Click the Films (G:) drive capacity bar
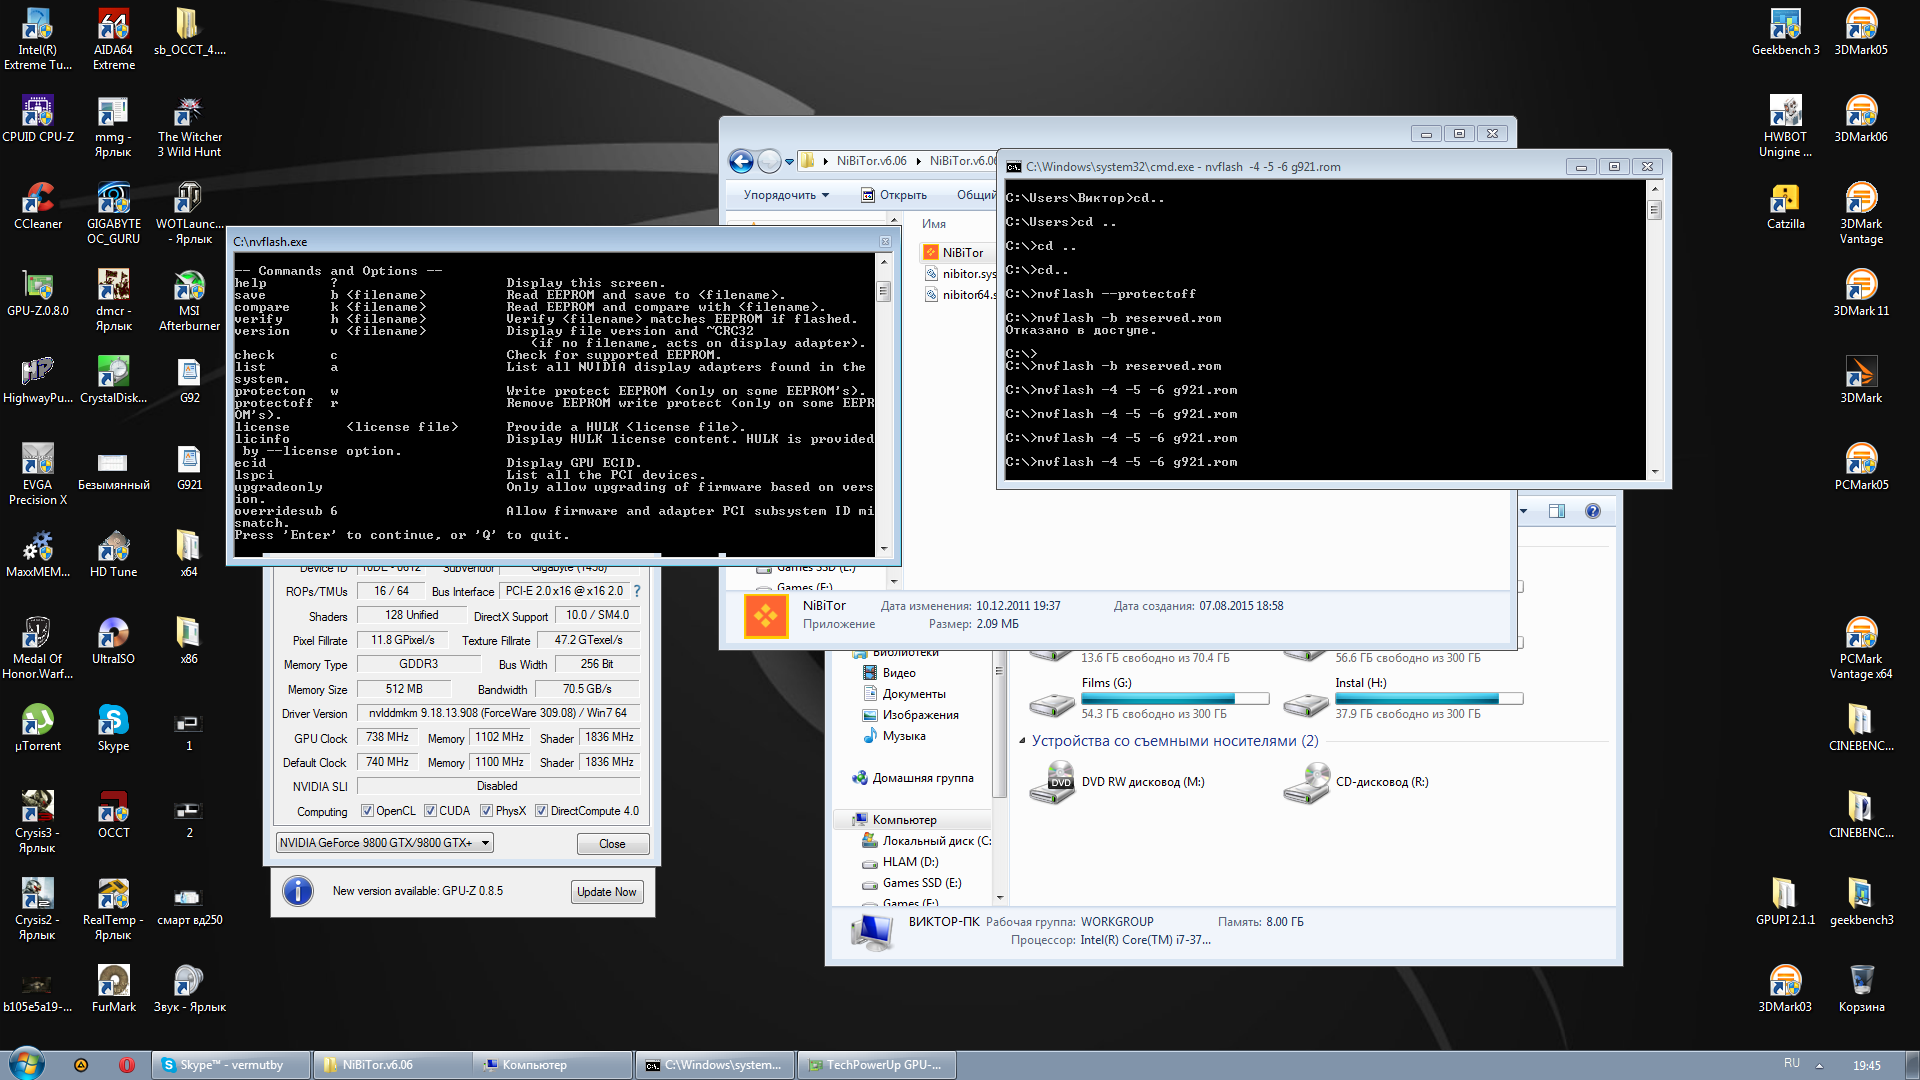 tap(1175, 699)
